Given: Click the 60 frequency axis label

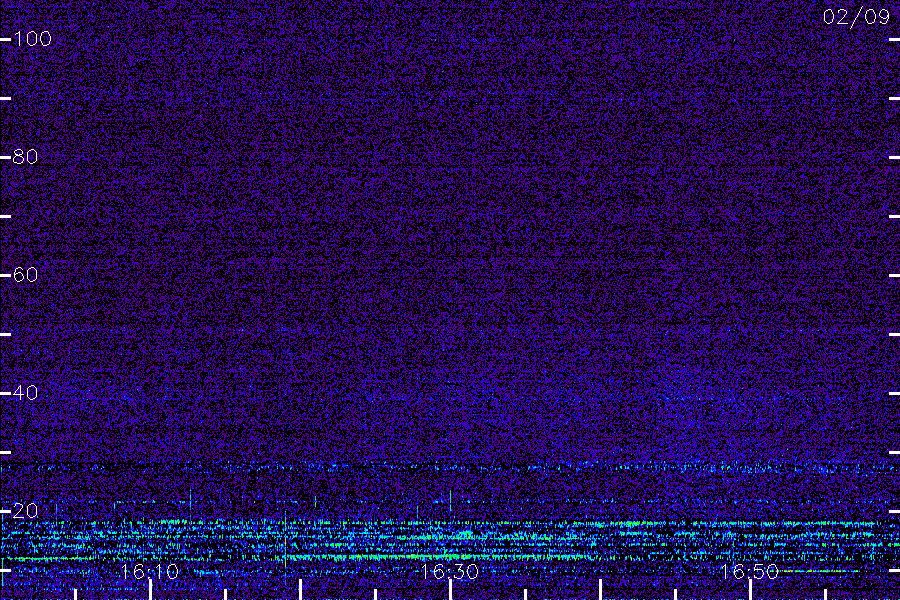Looking at the screenshot, I should tap(26, 274).
